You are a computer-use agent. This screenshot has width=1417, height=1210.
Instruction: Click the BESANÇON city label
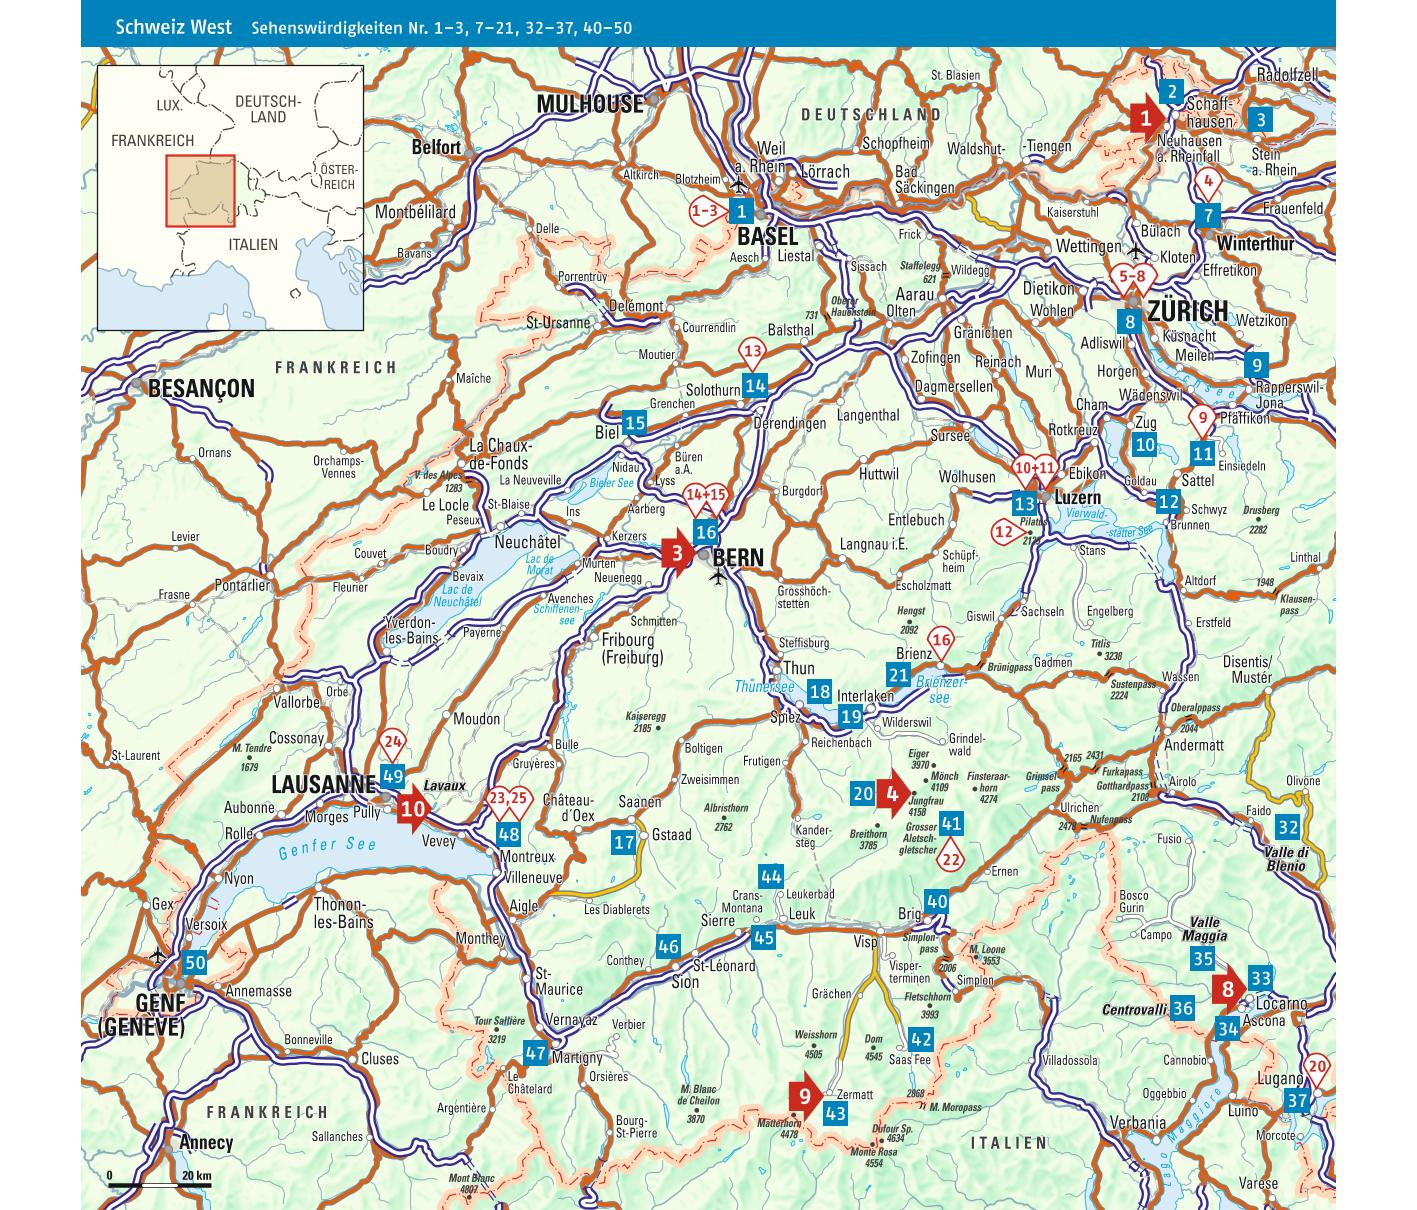click(201, 389)
